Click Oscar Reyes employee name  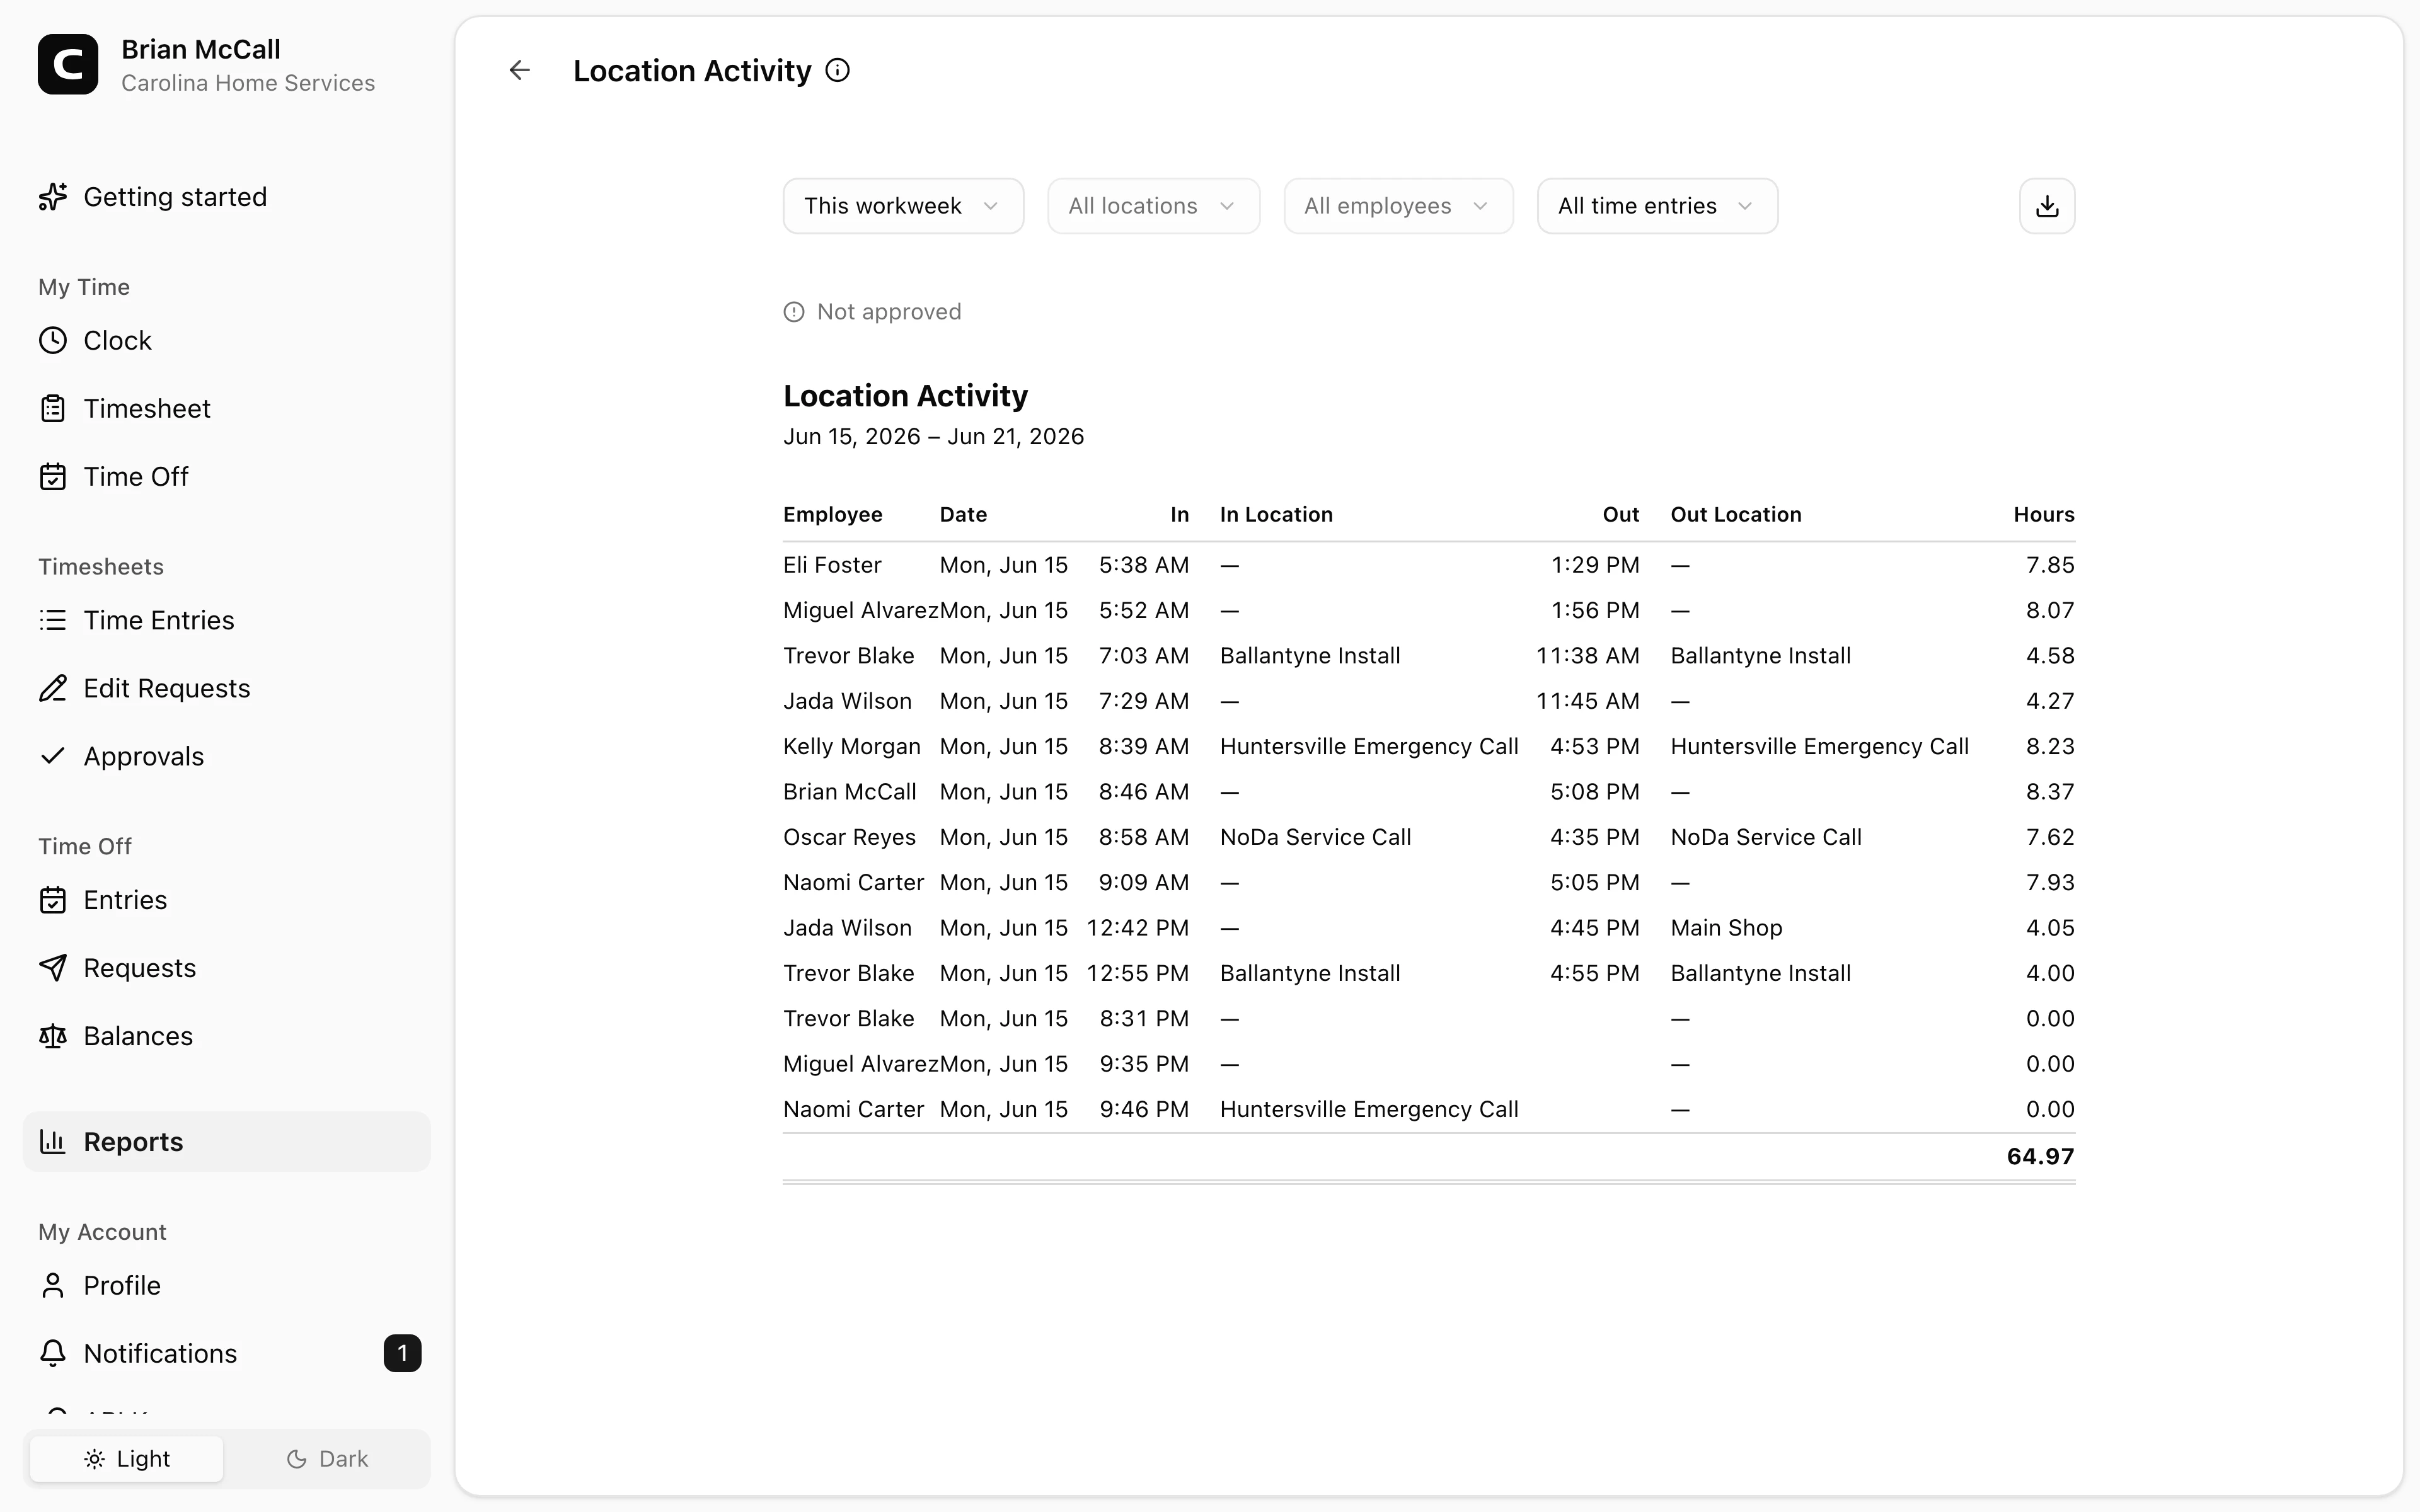(x=849, y=838)
